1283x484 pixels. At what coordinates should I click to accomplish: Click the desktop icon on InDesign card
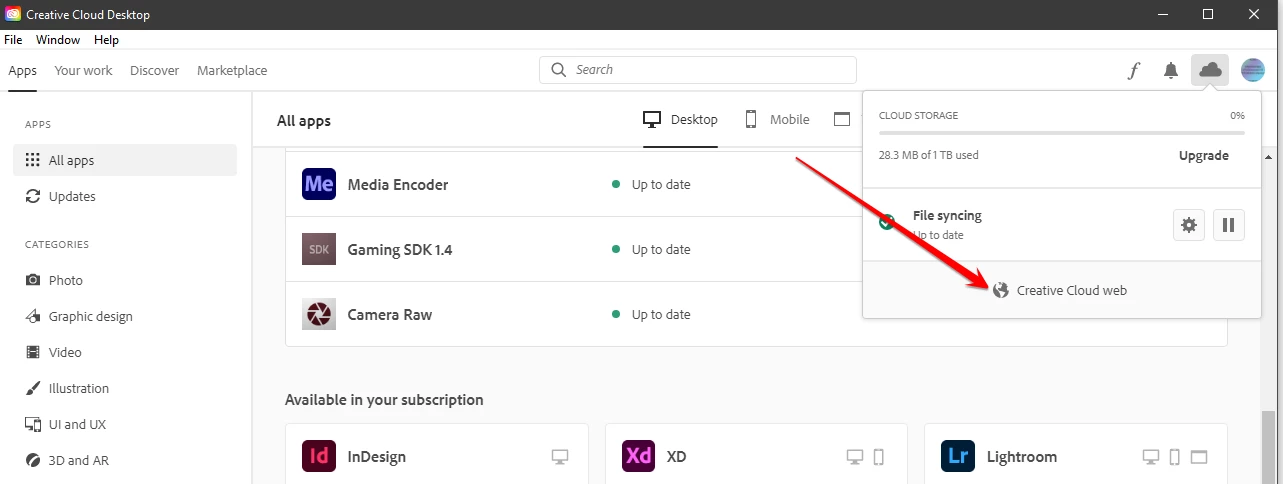pos(560,457)
